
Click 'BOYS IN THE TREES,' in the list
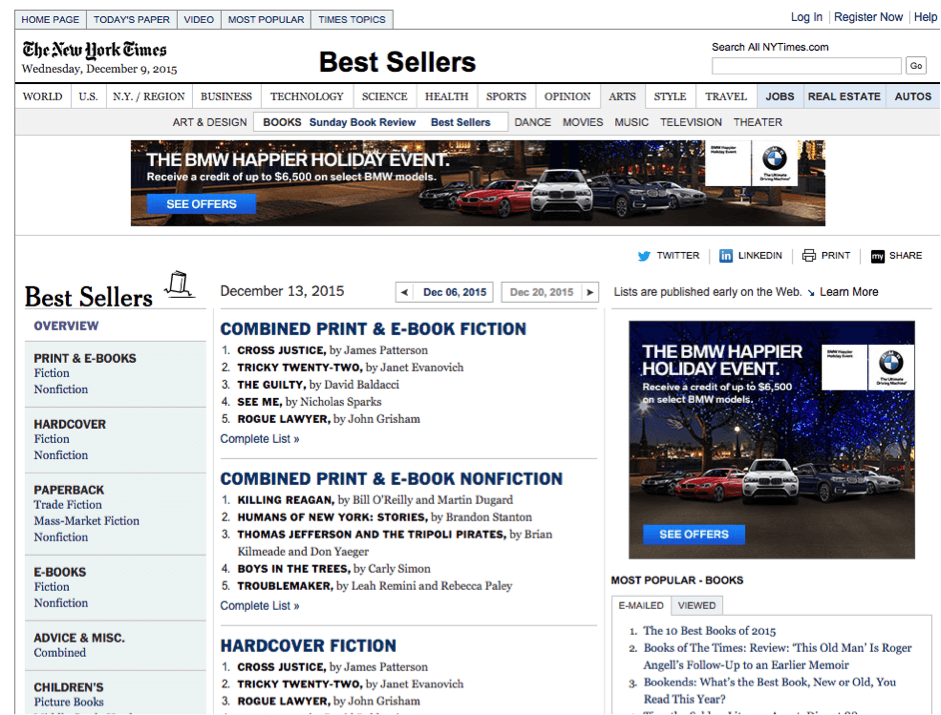coord(294,569)
